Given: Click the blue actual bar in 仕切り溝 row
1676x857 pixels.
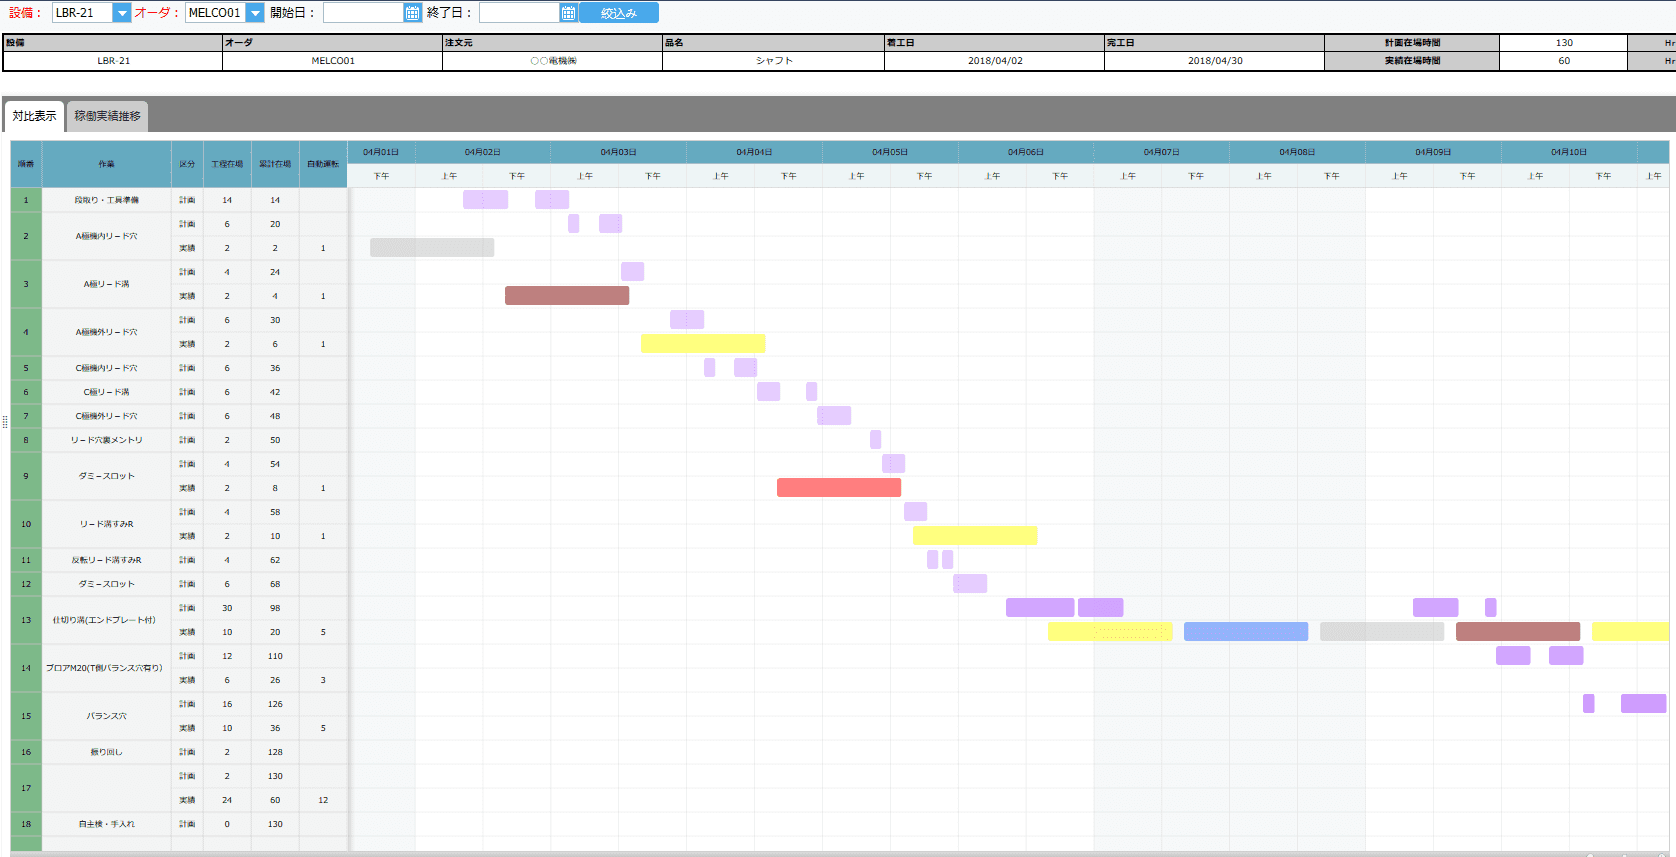Looking at the screenshot, I should click(x=1246, y=631).
